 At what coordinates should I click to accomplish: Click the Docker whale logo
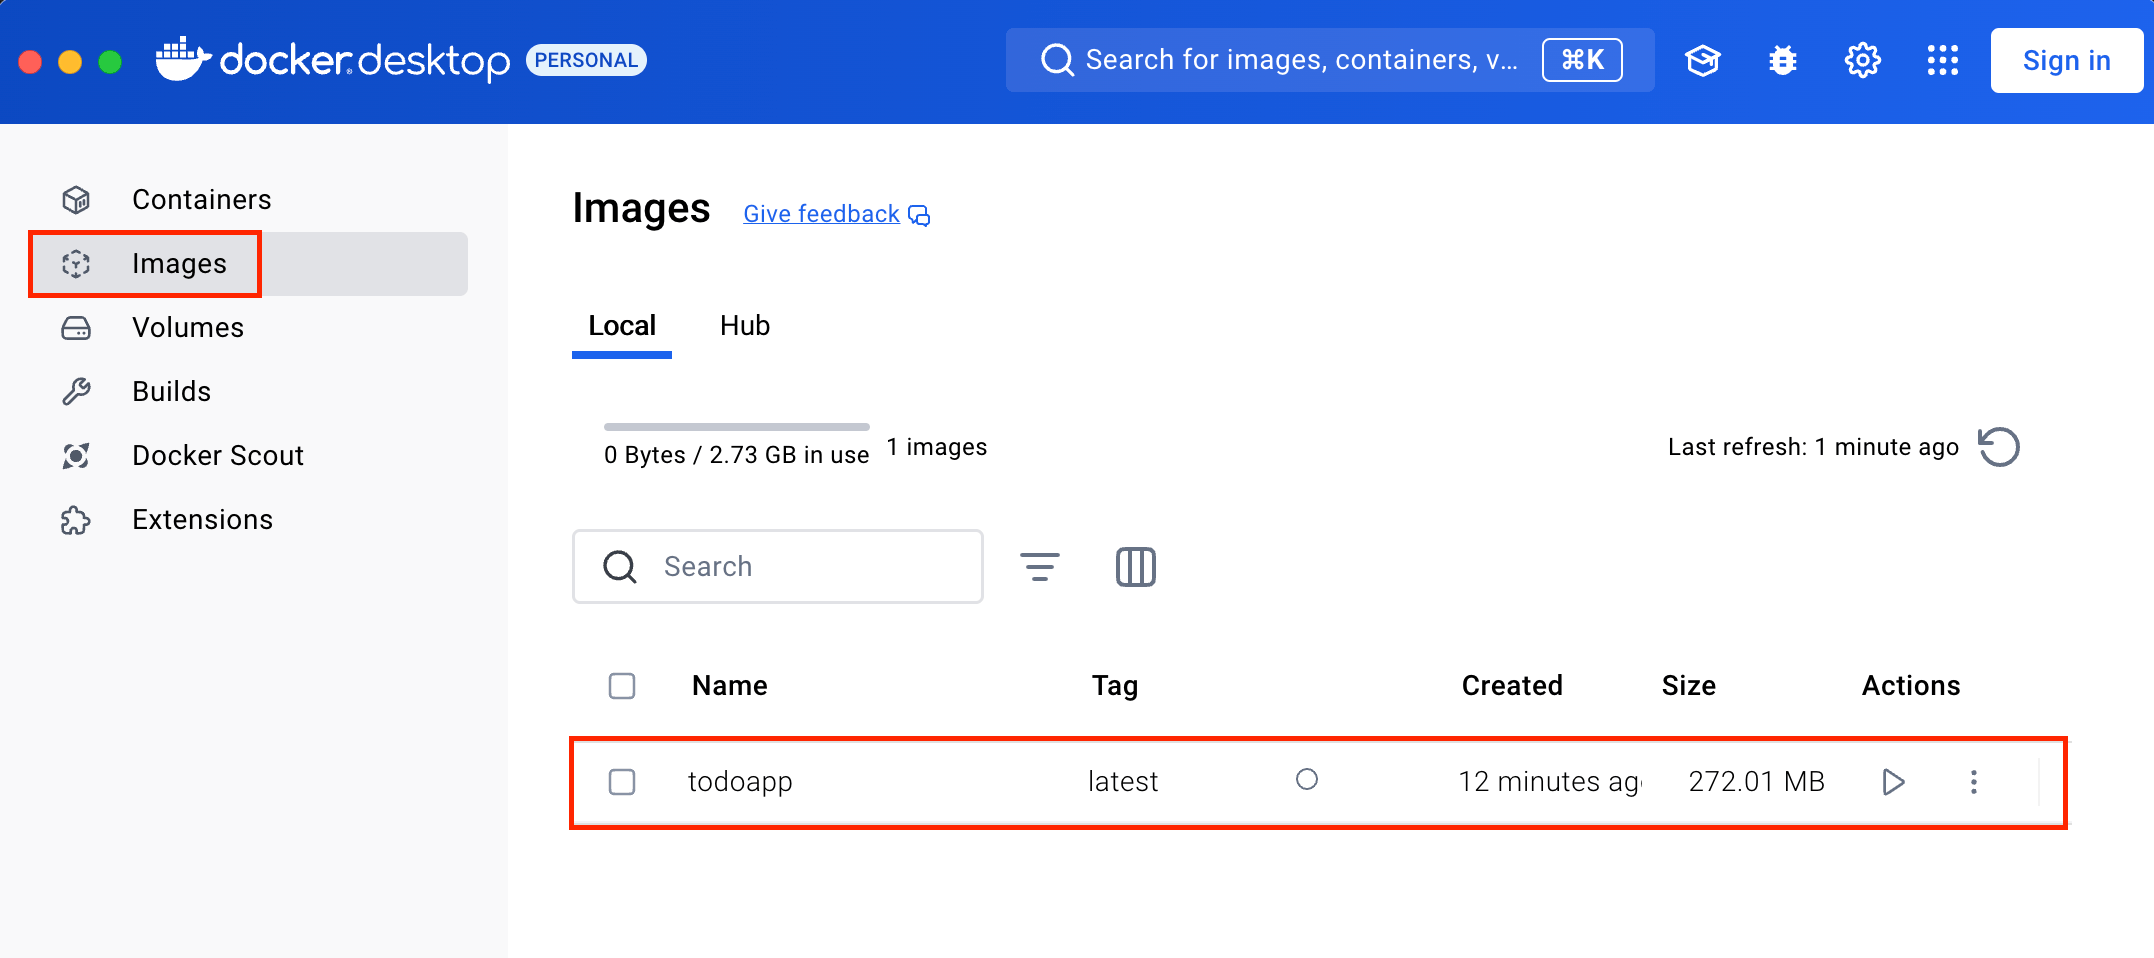[183, 60]
